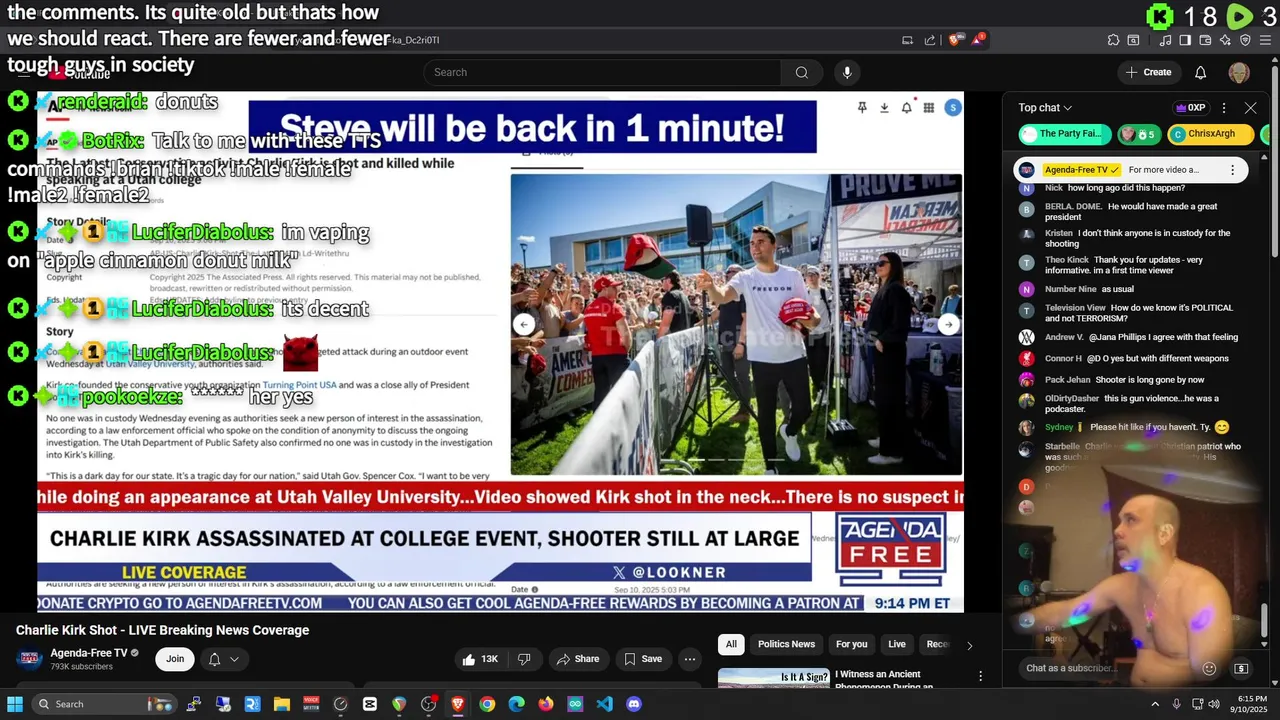
Task: Click the live video player showing news coverage
Action: [500, 352]
